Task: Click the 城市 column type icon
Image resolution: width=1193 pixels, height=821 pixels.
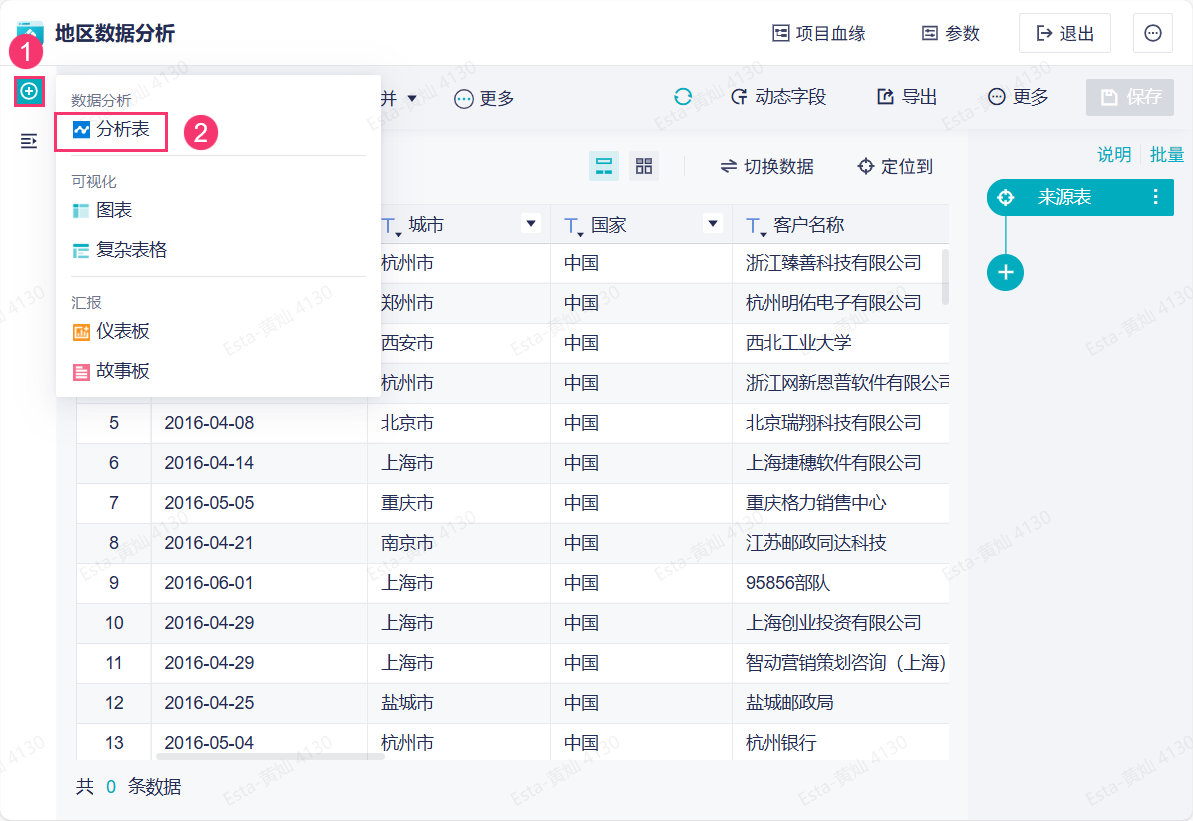Action: pyautogui.click(x=391, y=226)
